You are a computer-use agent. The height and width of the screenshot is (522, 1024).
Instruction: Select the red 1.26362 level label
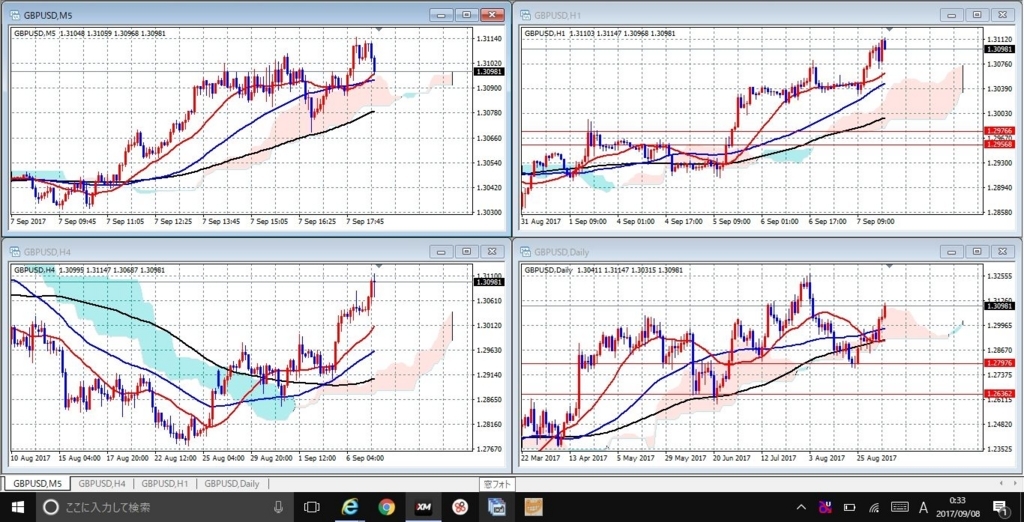pos(999,394)
